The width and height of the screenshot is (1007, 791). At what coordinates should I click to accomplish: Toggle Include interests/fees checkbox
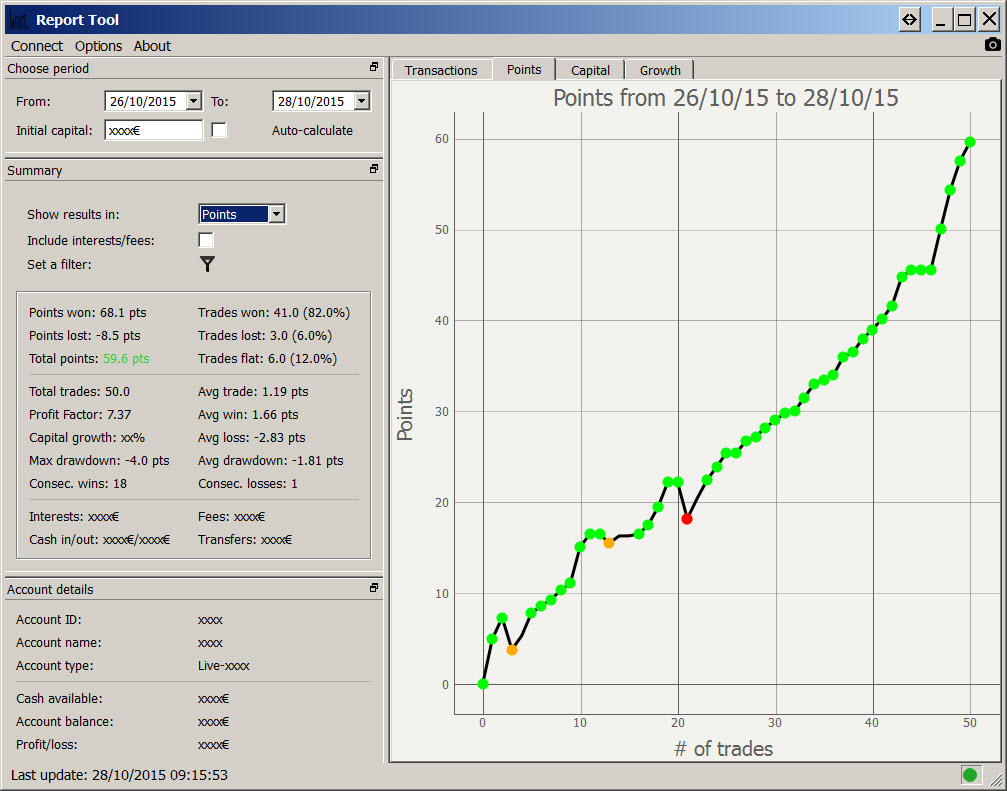206,240
